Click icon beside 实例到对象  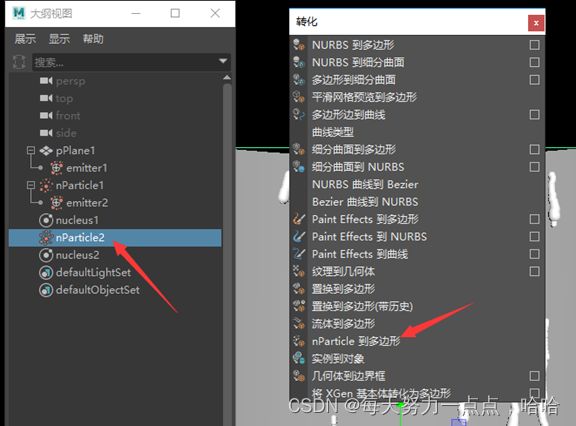[299, 358]
